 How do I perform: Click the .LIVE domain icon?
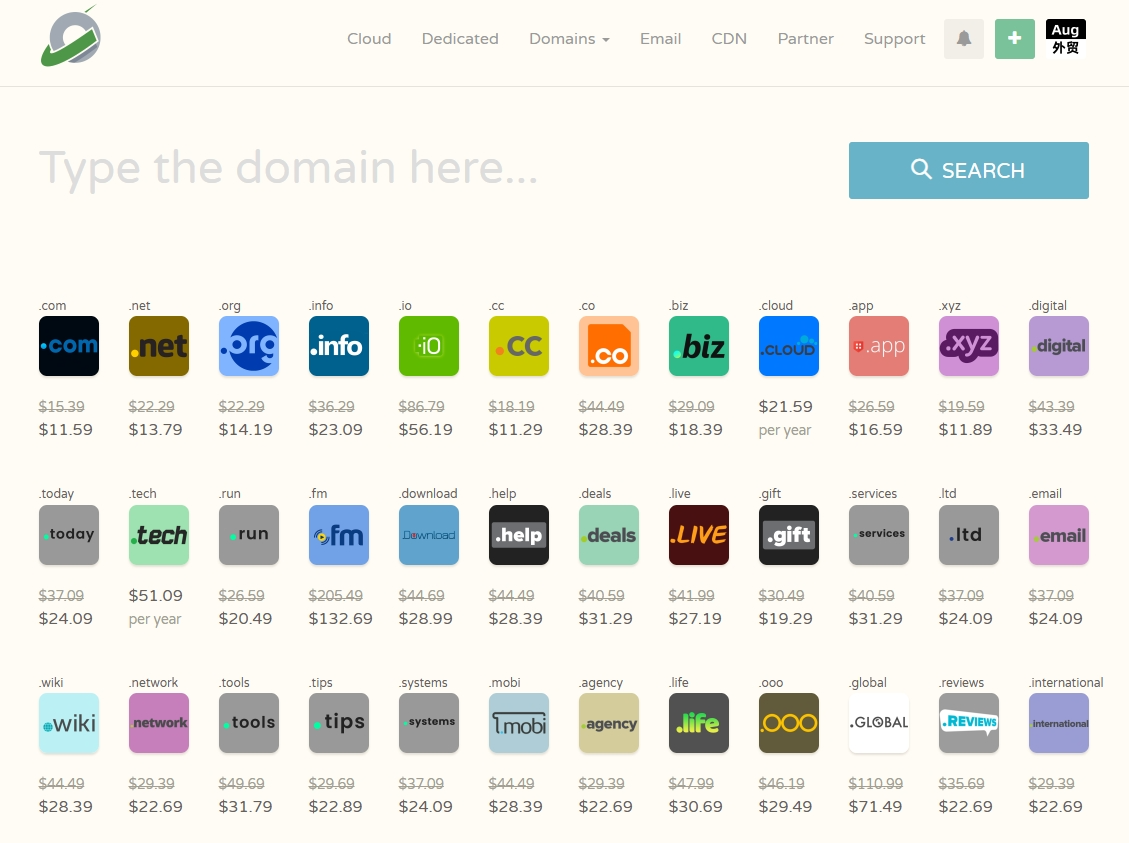[x=699, y=535]
